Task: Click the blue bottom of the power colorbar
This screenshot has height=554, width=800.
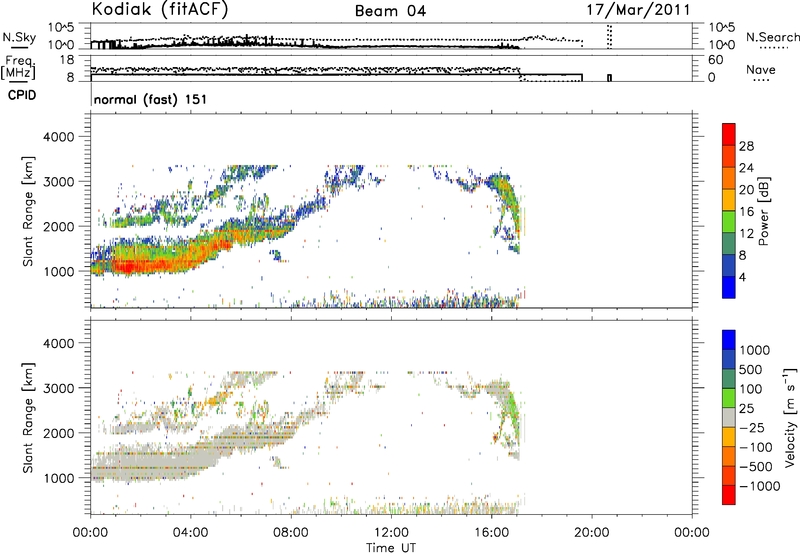Action: (x=729, y=287)
